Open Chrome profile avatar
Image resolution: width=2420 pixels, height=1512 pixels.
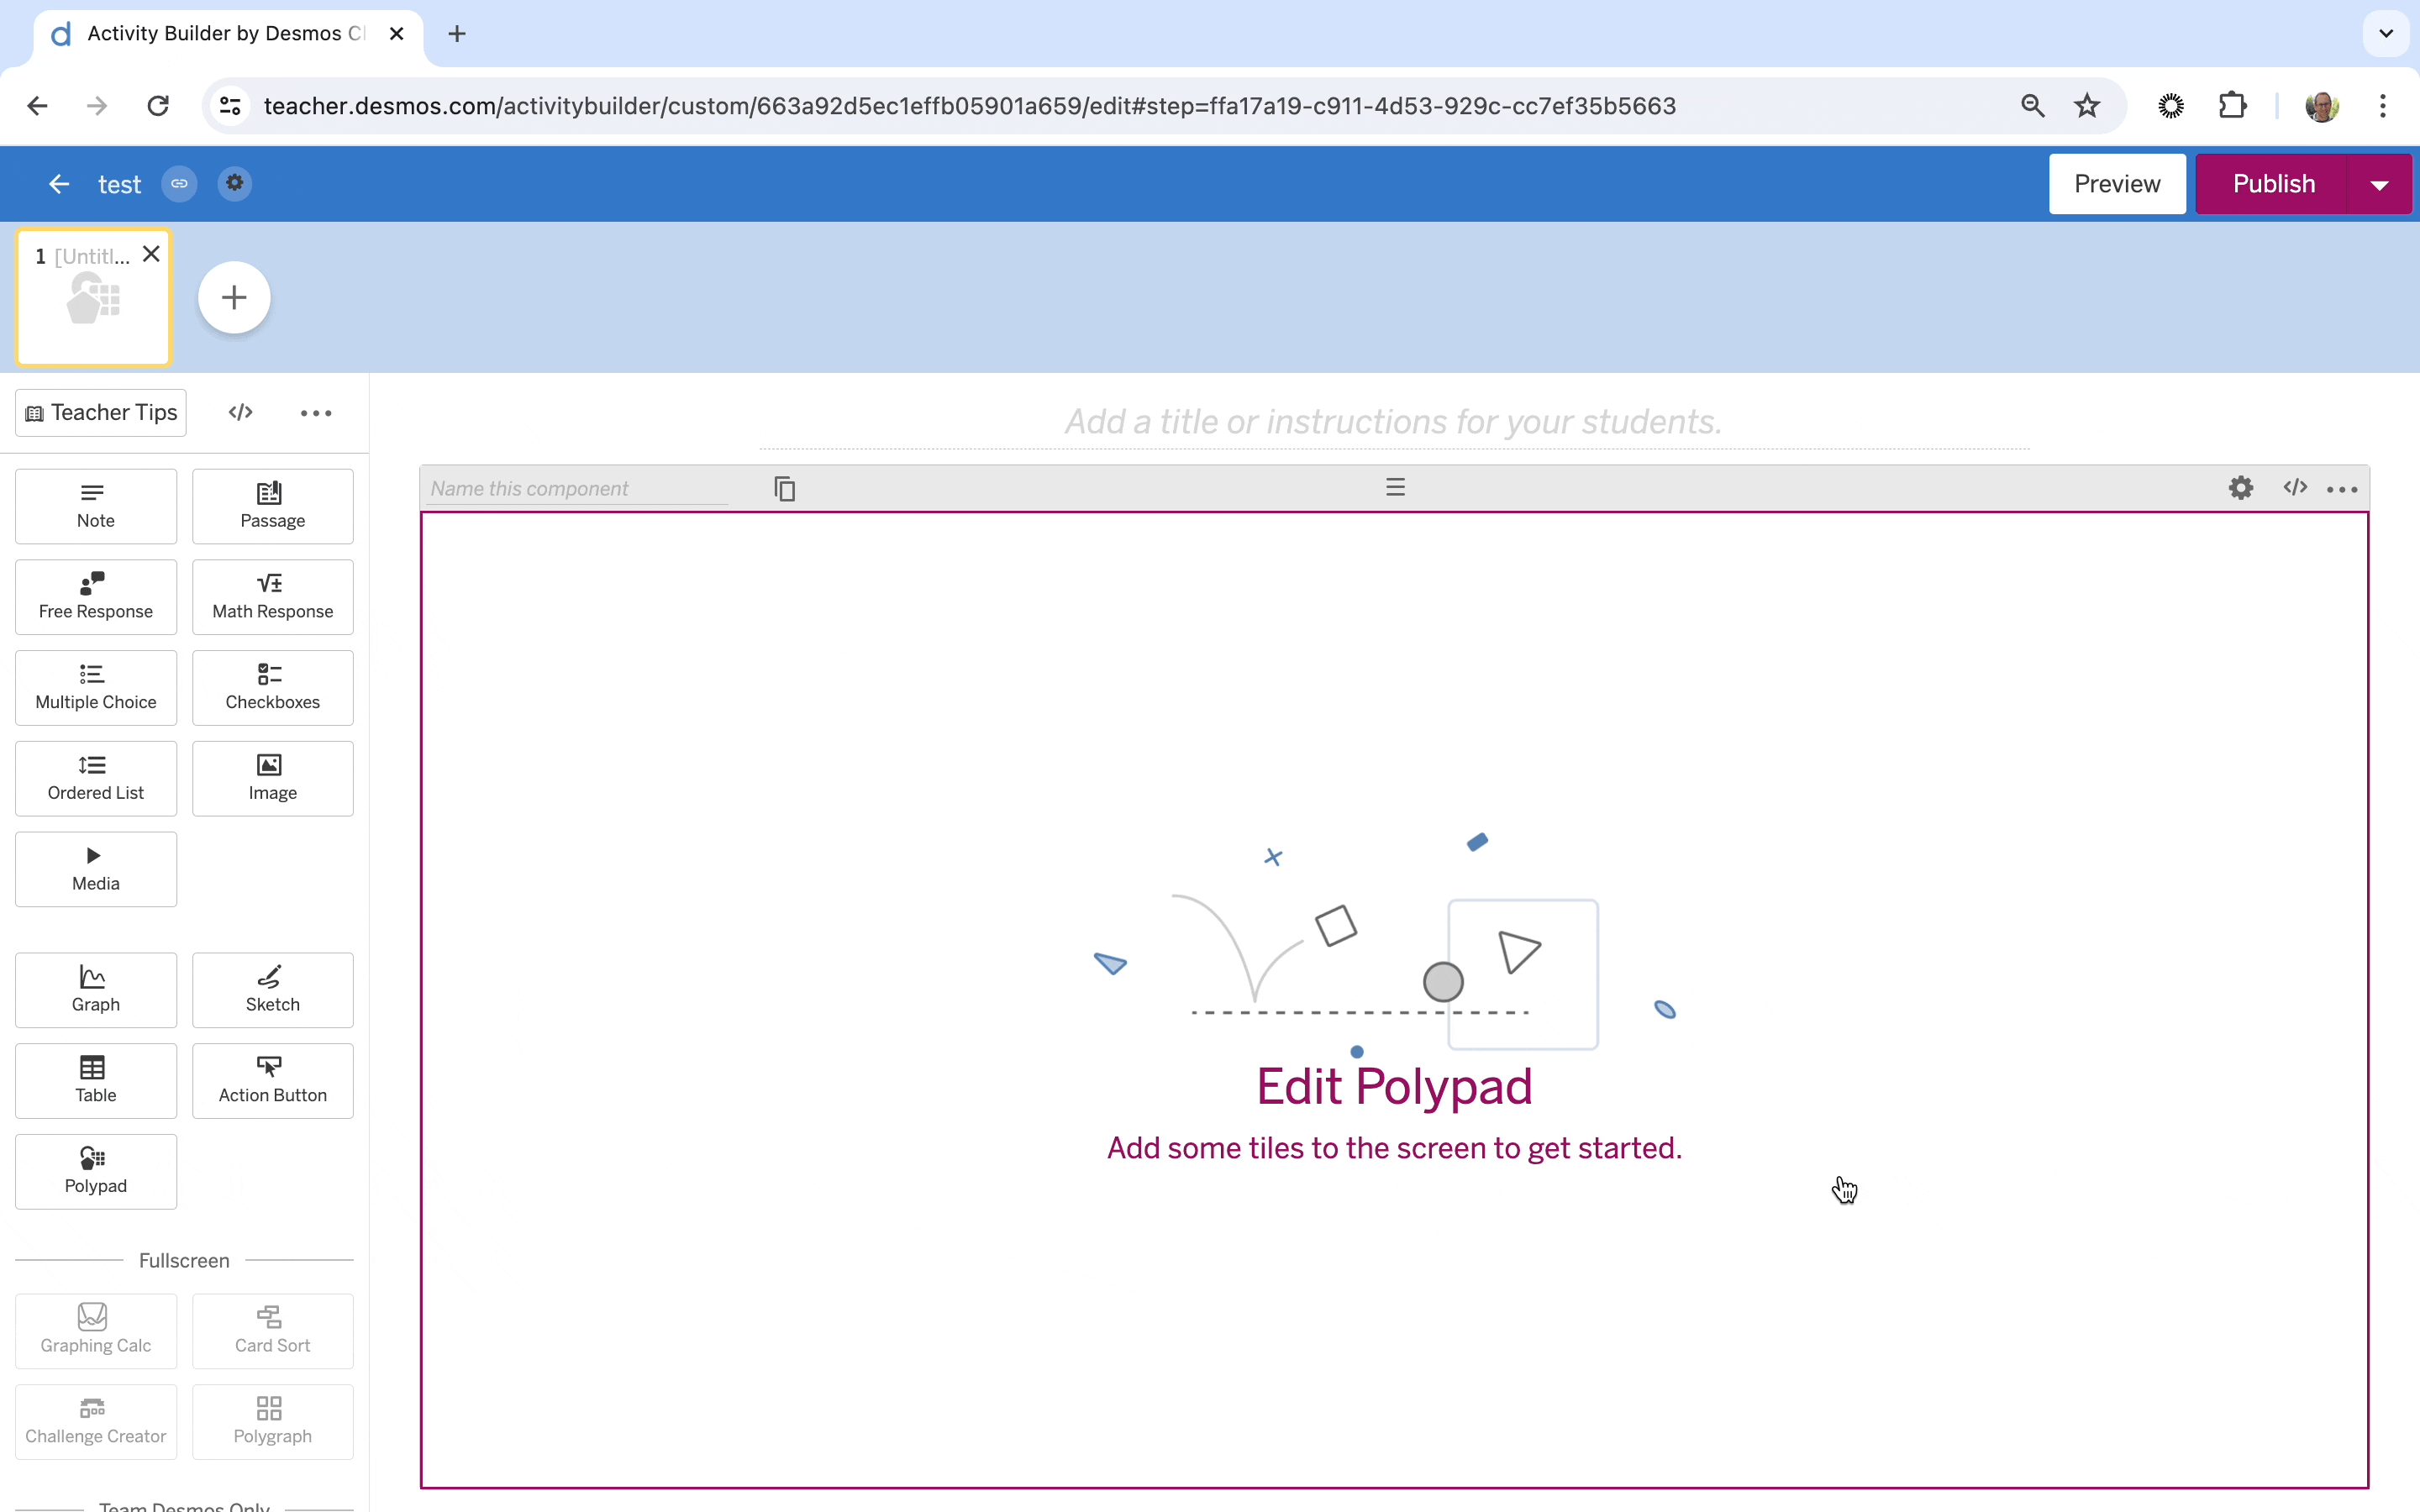click(x=2322, y=106)
